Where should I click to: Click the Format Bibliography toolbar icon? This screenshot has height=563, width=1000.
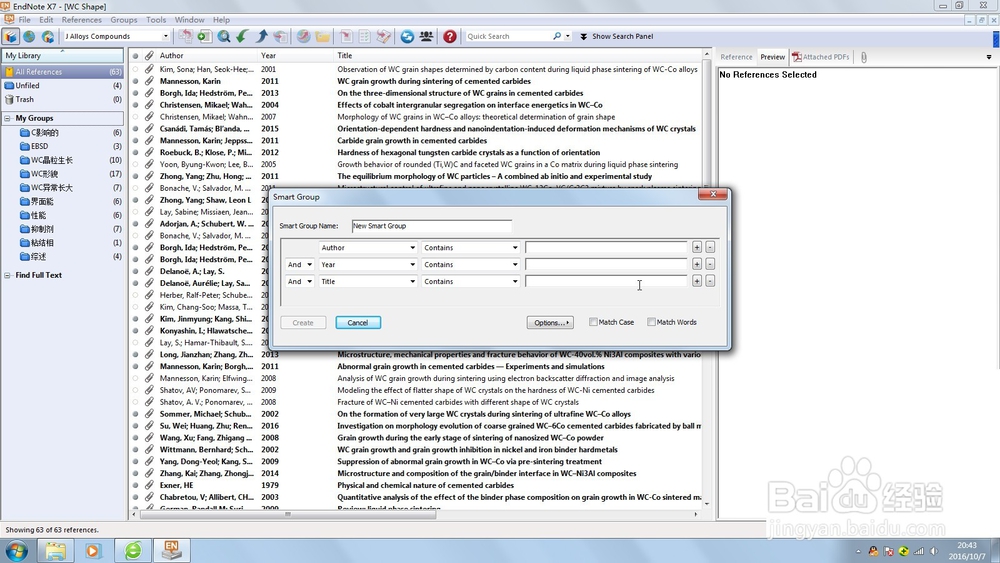click(x=365, y=36)
